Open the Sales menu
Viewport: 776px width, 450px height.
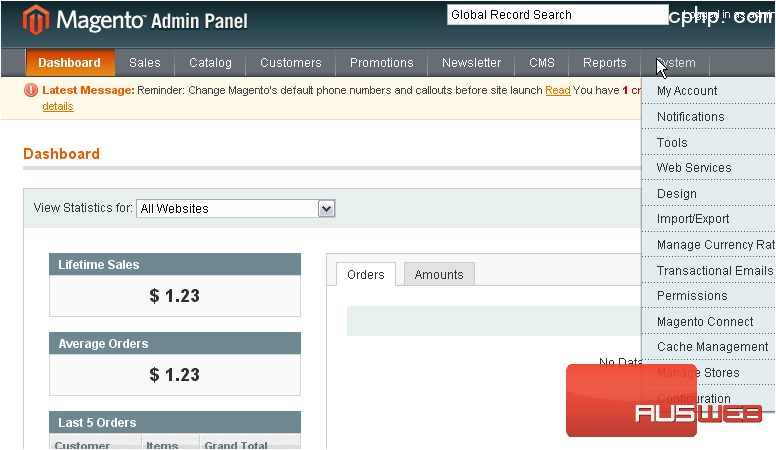coord(145,63)
